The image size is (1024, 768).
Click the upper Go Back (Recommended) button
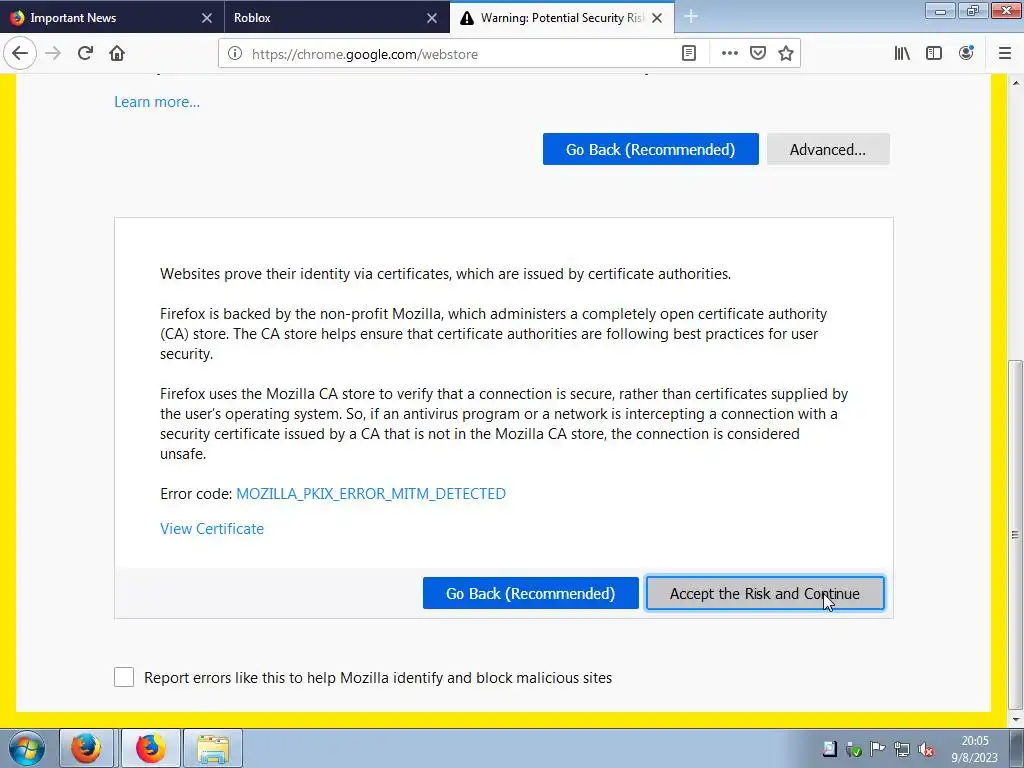point(650,149)
